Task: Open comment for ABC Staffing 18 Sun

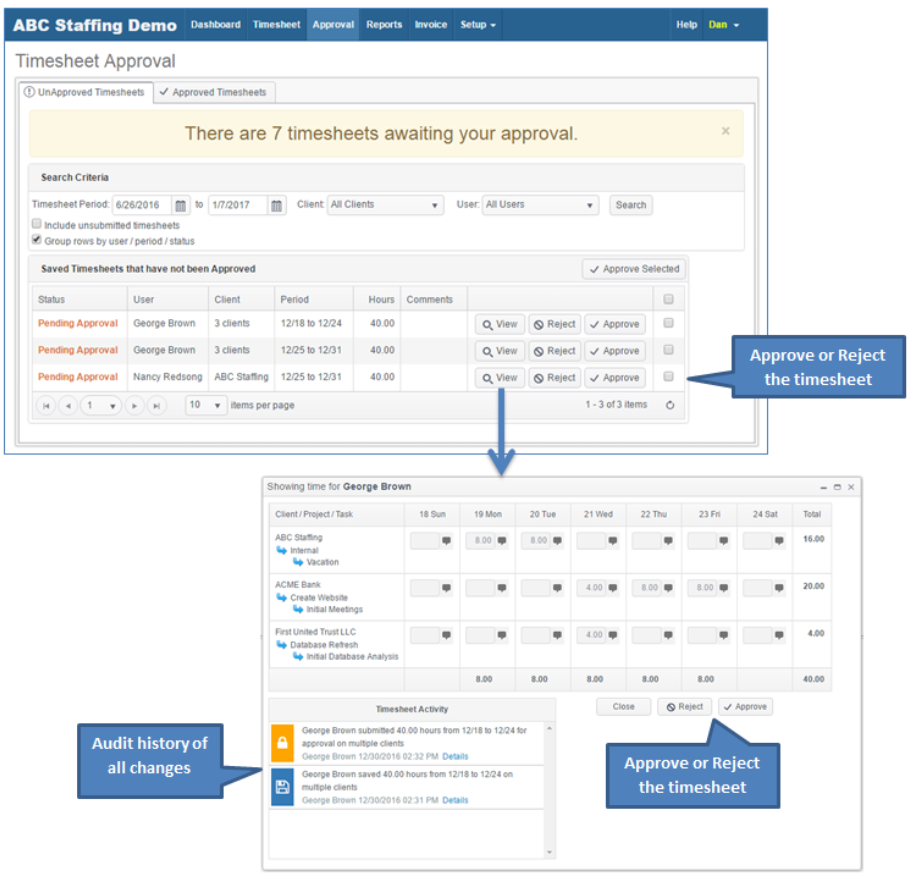Action: 446,540
